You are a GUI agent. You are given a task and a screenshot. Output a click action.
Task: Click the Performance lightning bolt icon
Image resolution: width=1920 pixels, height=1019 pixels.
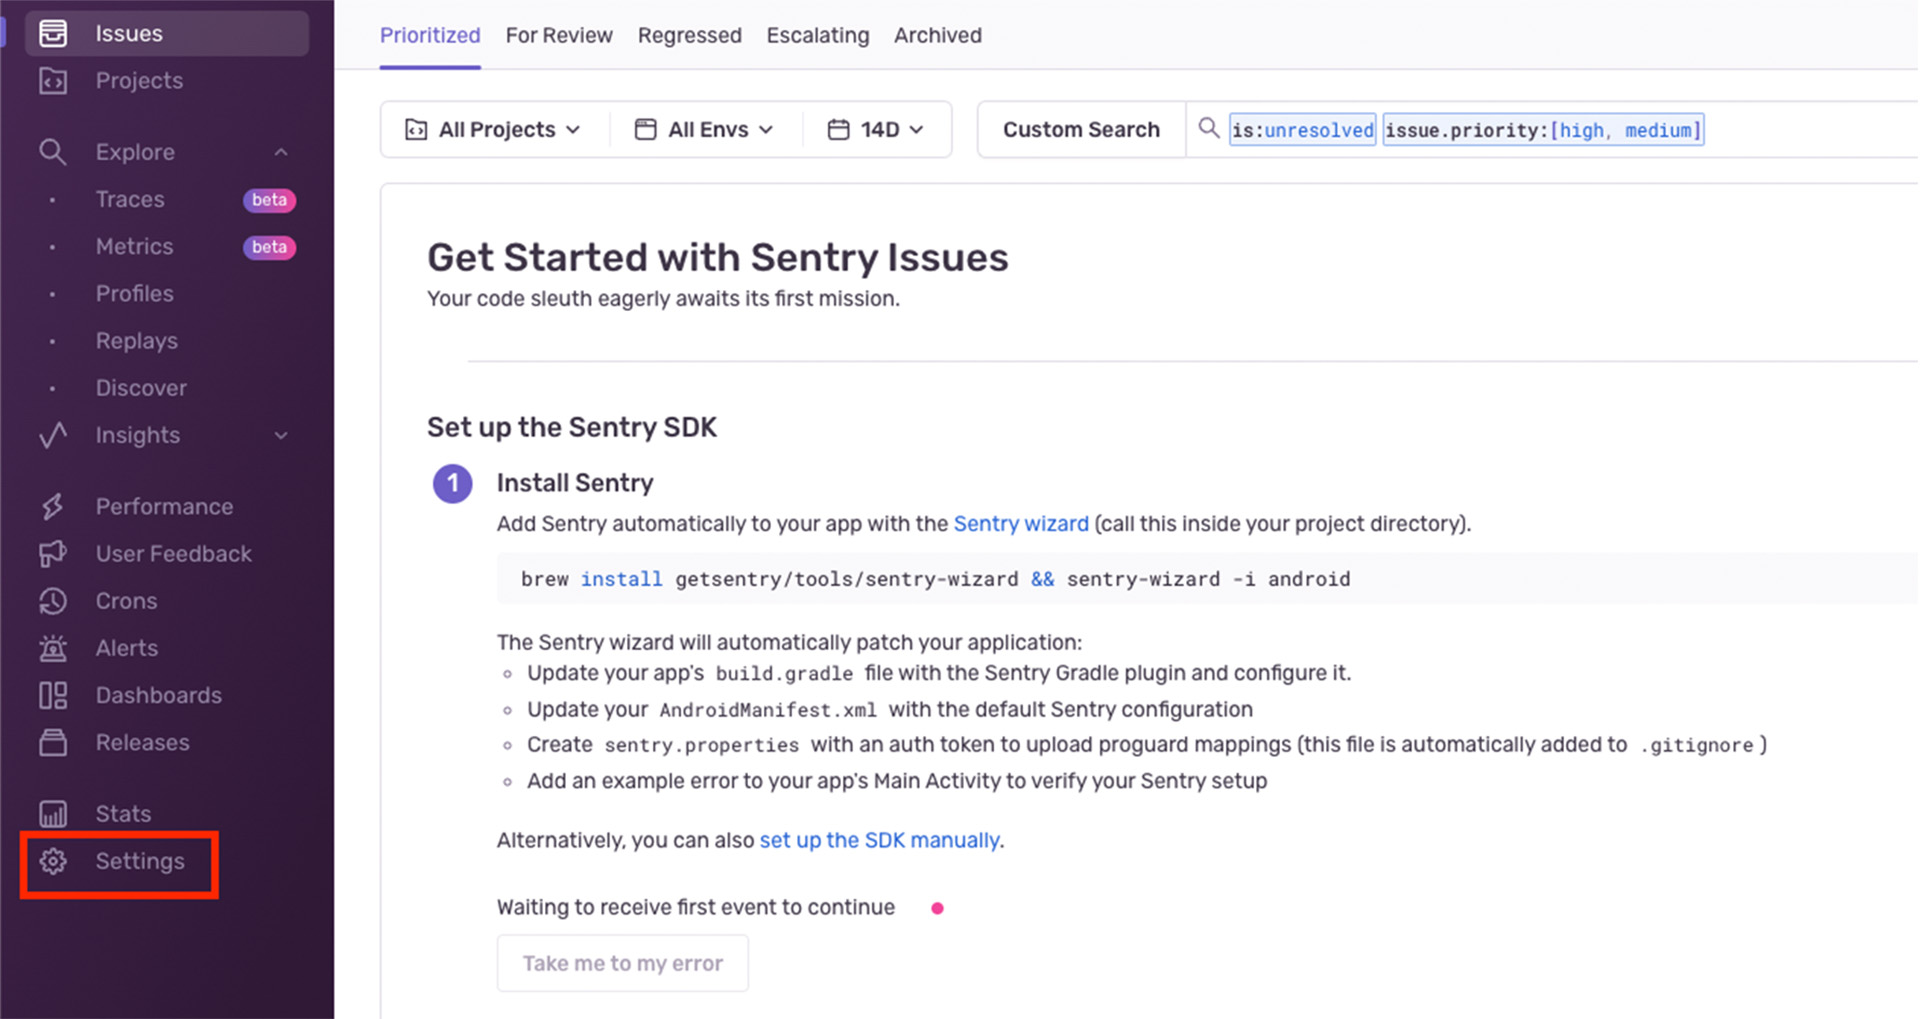[x=53, y=507]
